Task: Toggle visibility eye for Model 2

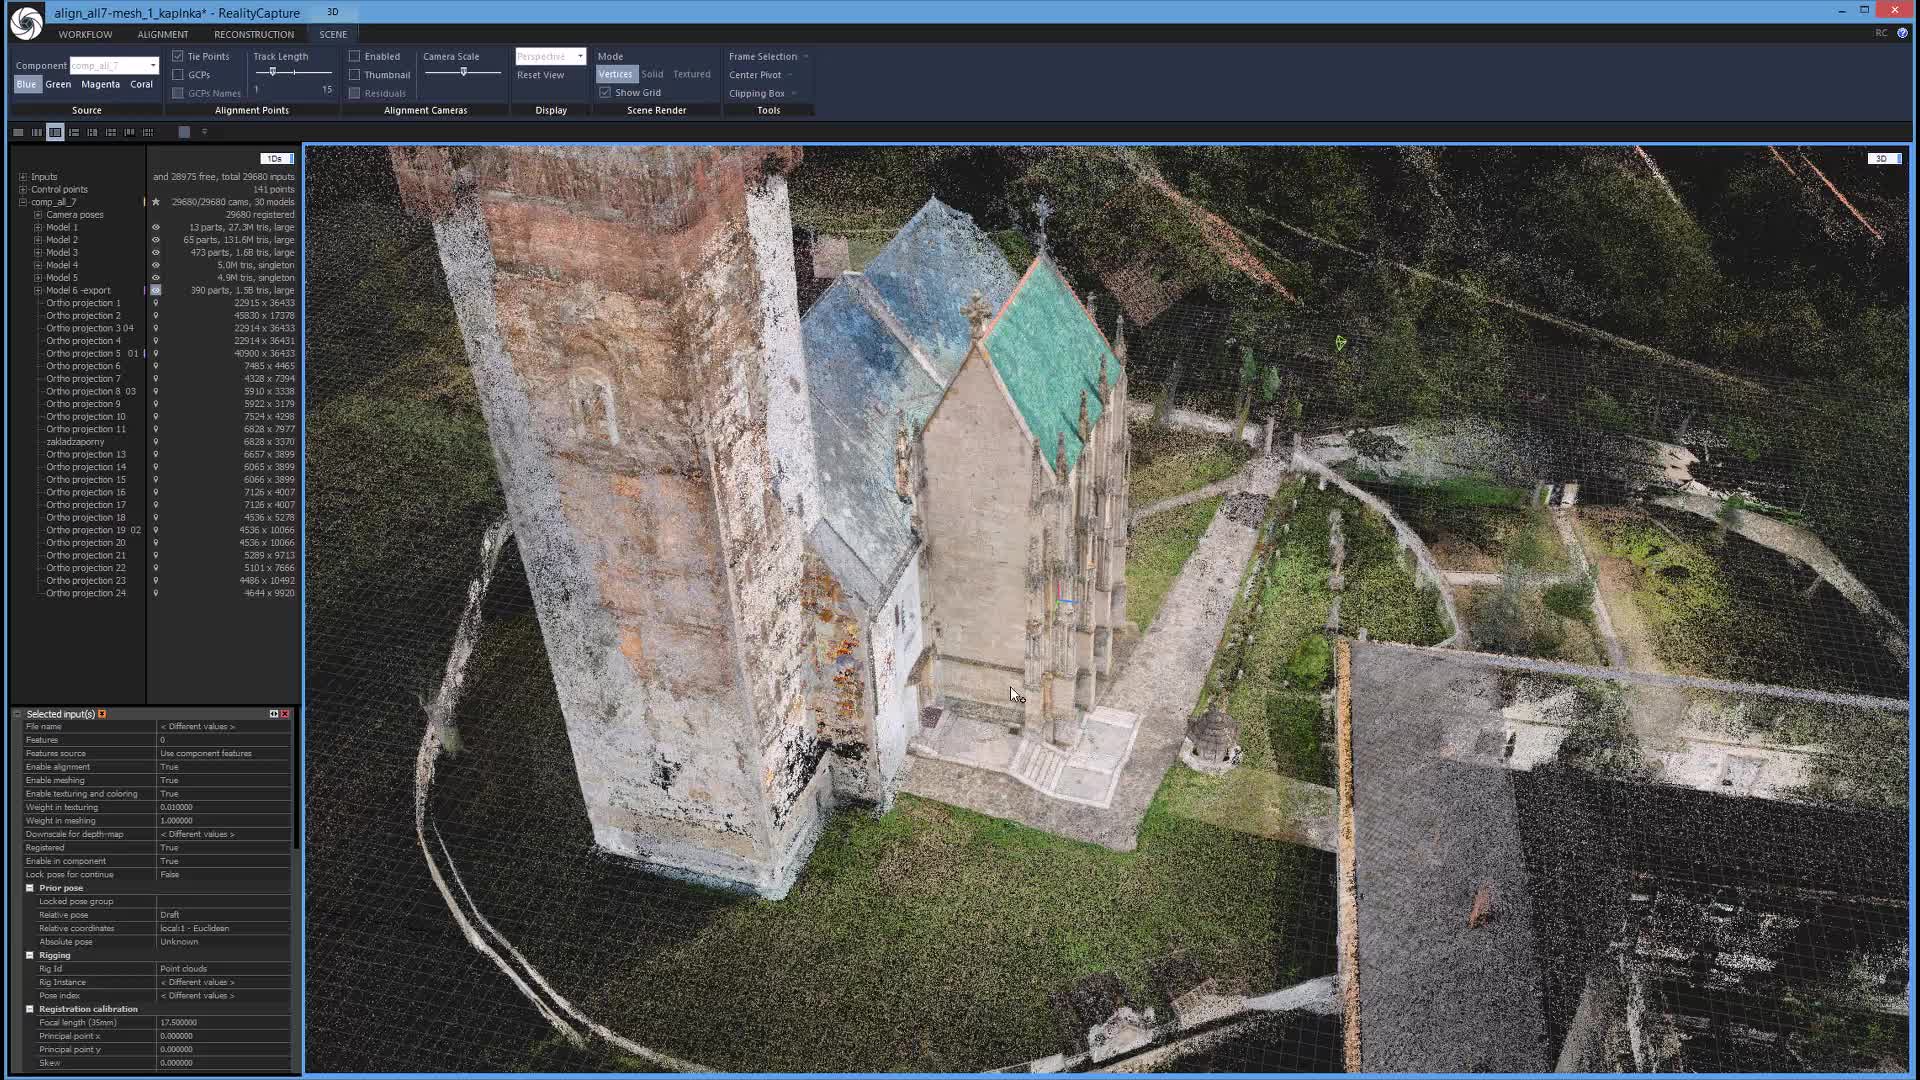Action: click(155, 240)
